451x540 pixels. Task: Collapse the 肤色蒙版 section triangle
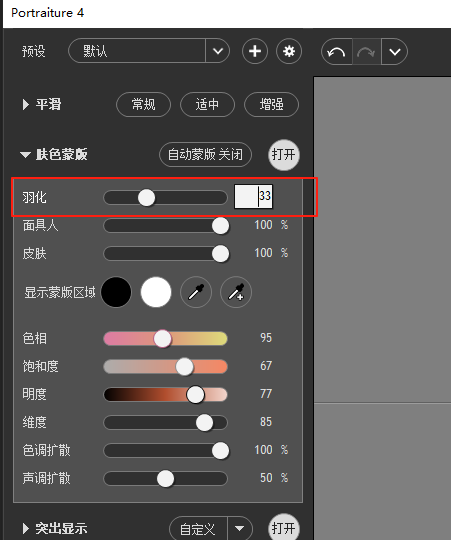pyautogui.click(x=25, y=155)
